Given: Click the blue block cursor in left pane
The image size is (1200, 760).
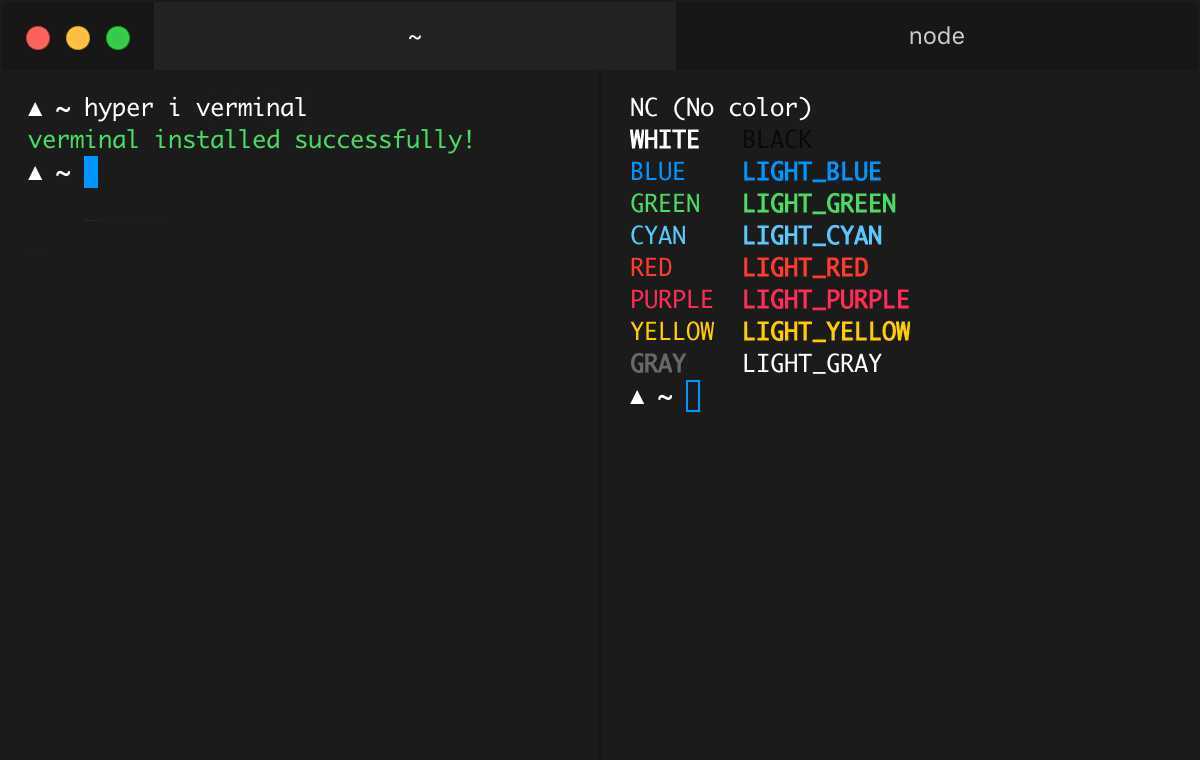Looking at the screenshot, I should (91, 172).
